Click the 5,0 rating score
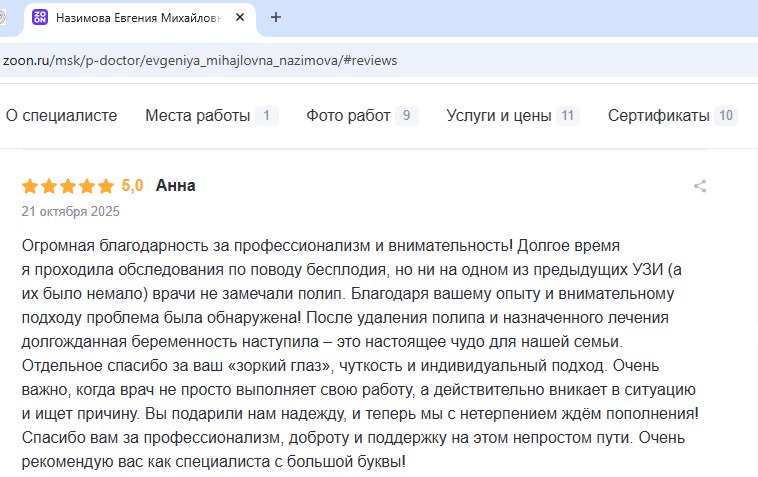The height and width of the screenshot is (477, 758). [x=132, y=185]
